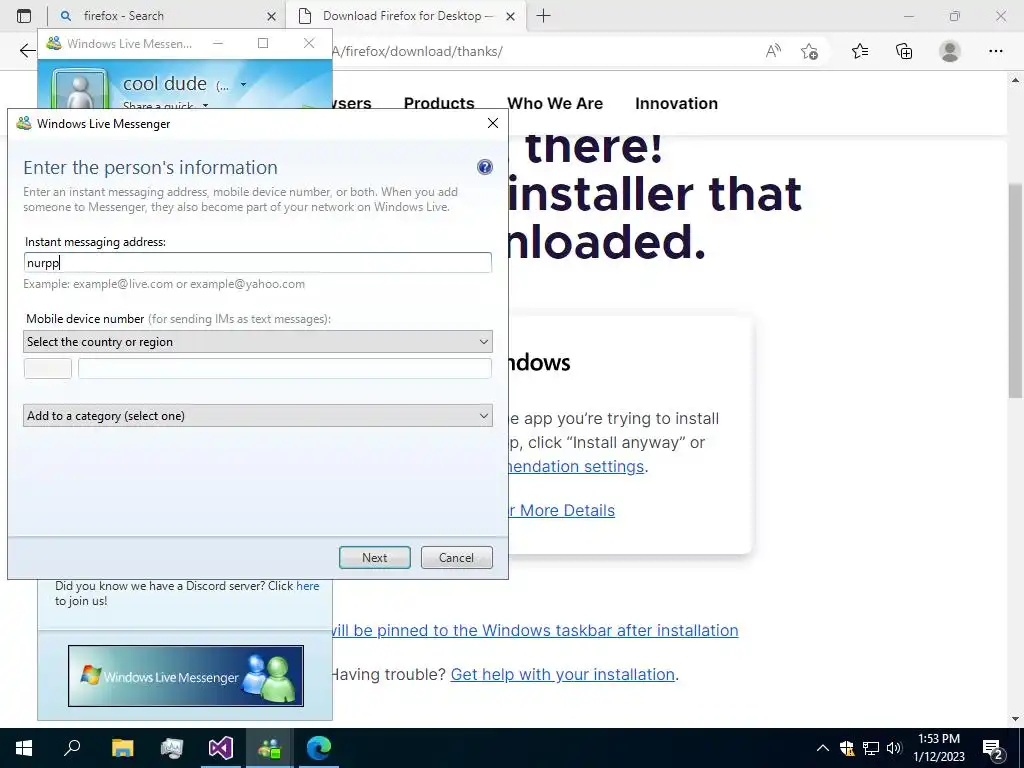The image size is (1024, 768).
Task: Open Edge tab actions menu icon
Action: point(24,16)
